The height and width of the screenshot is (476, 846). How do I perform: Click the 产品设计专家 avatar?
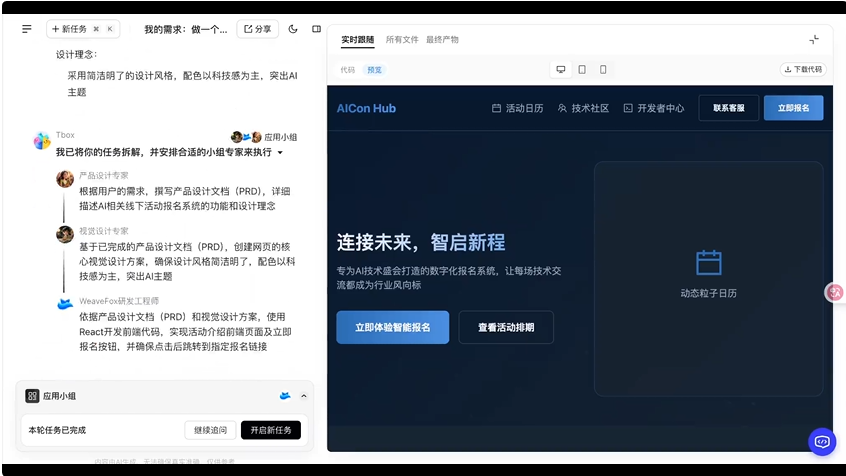(65, 179)
